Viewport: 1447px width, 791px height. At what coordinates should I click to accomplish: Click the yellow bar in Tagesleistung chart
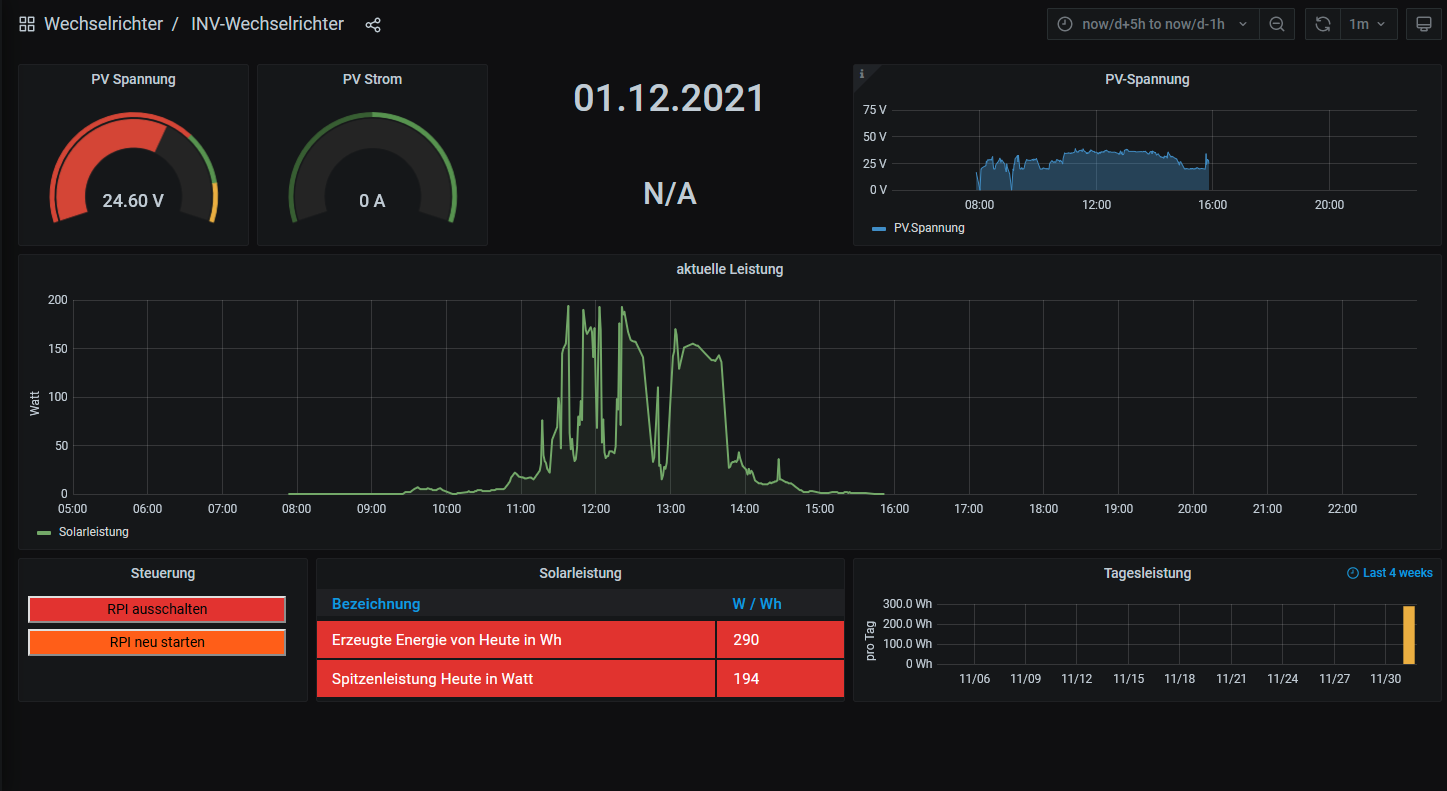1408,634
